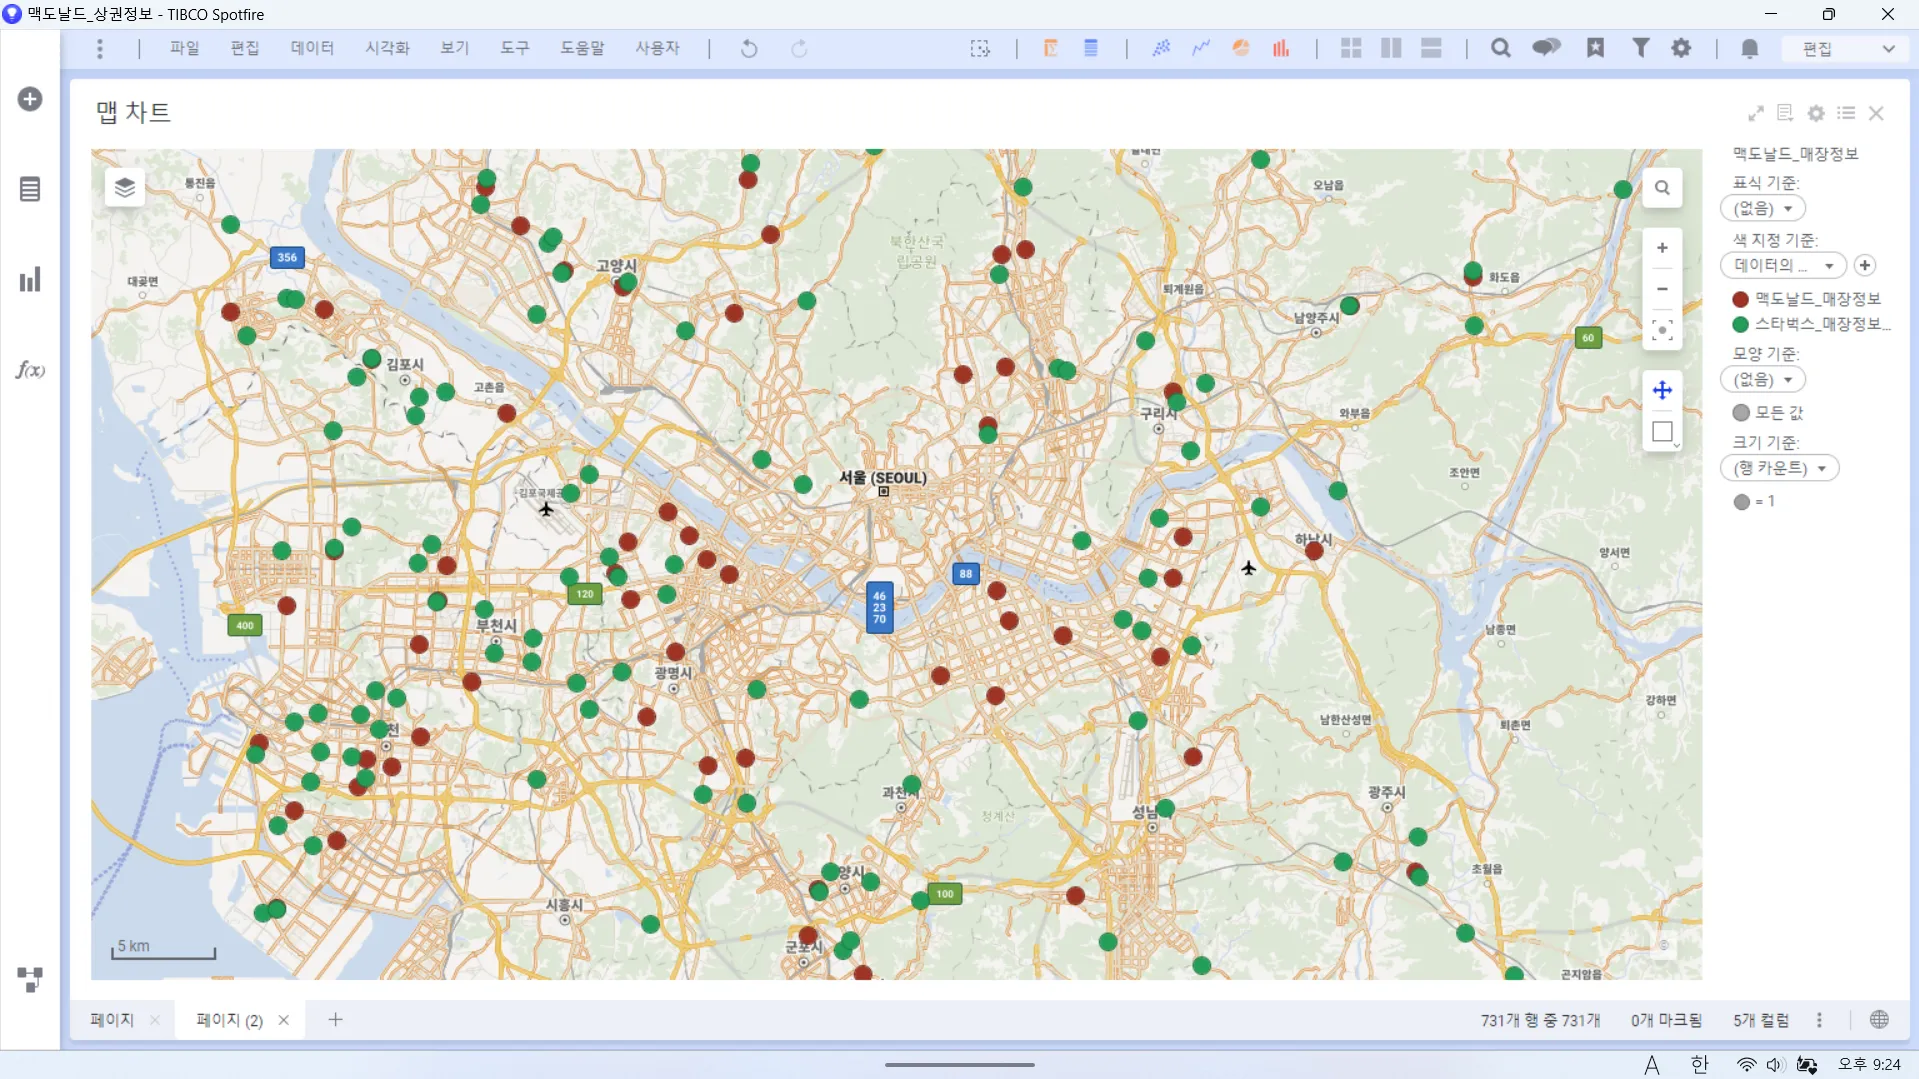Image resolution: width=1919 pixels, height=1079 pixels.
Task: Open the 편집 menu in menu bar
Action: (244, 48)
